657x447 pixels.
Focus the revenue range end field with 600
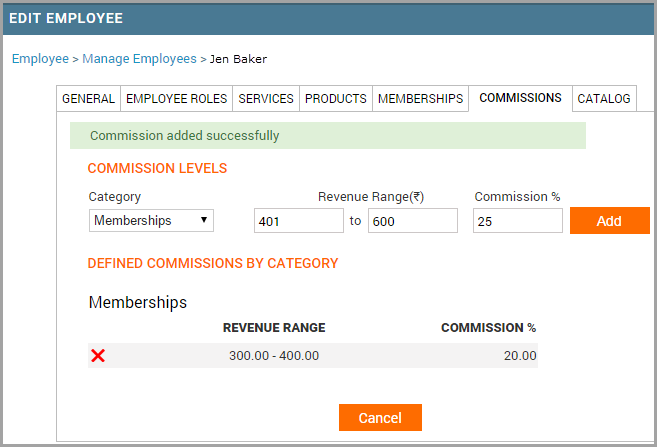(413, 221)
